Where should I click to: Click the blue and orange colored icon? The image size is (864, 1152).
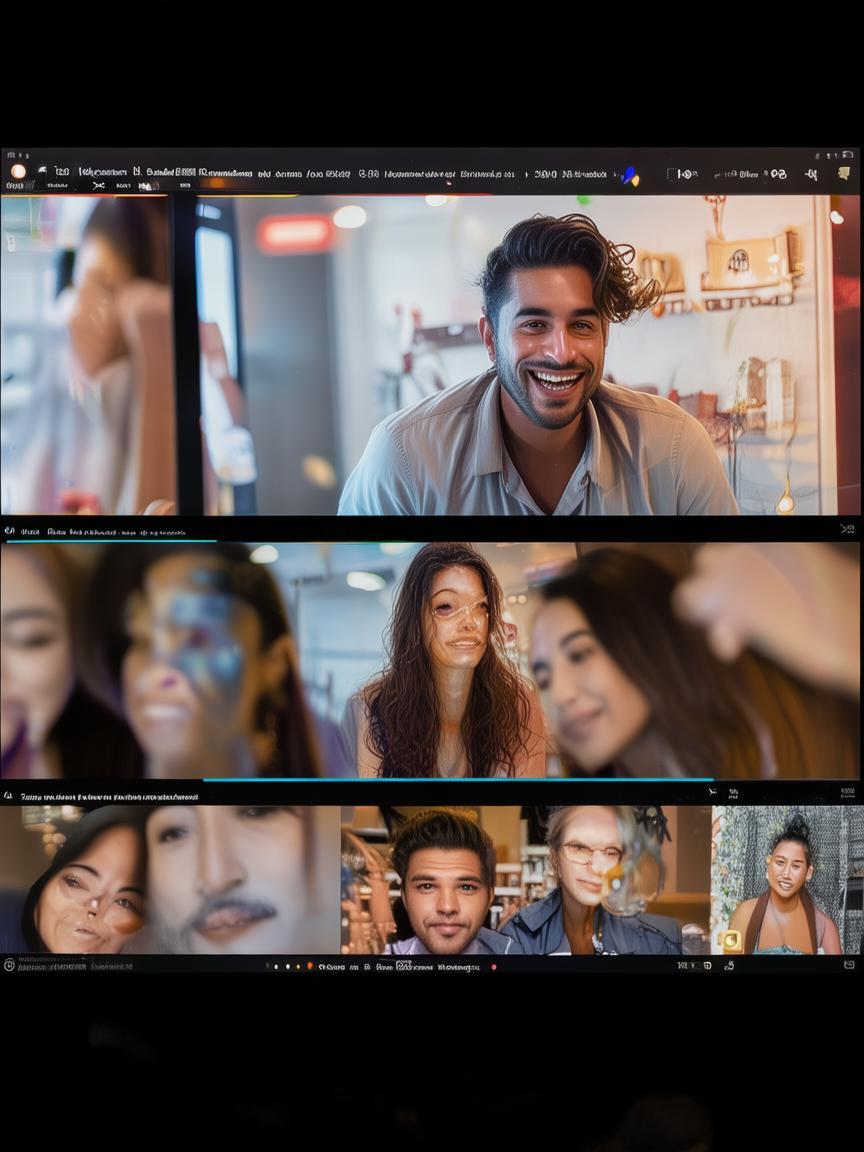pos(629,176)
